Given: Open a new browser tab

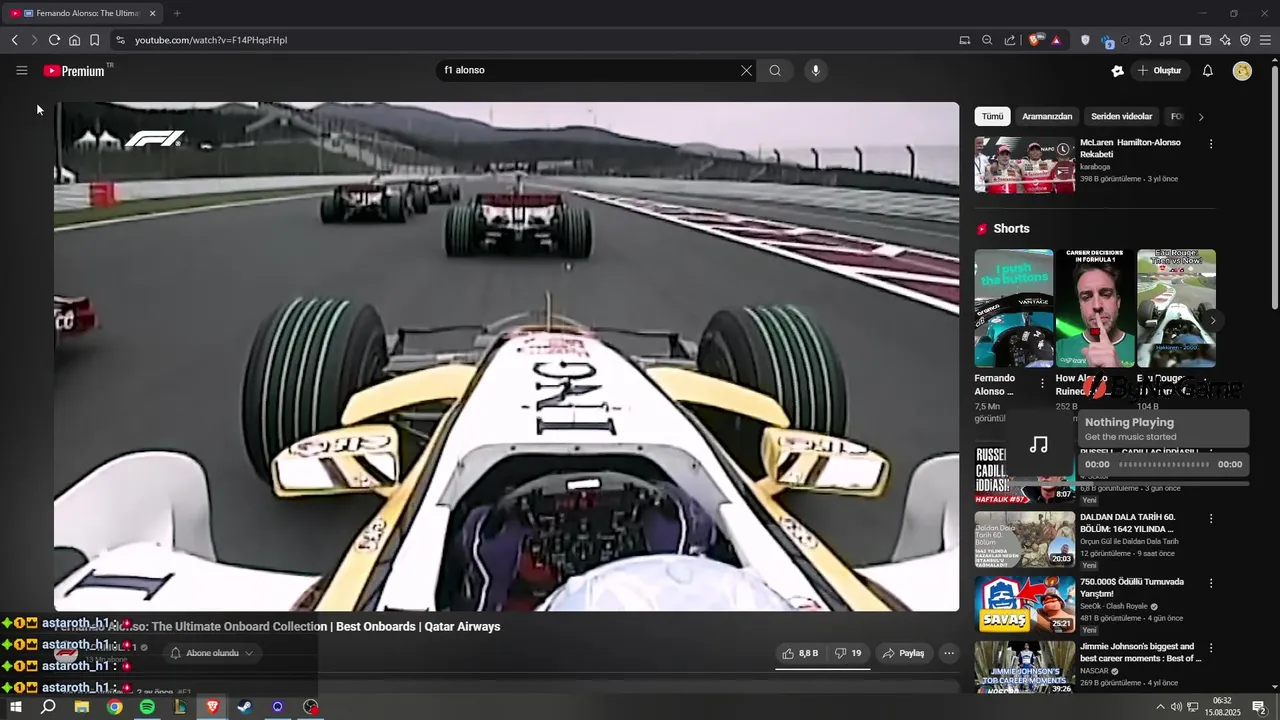Looking at the screenshot, I should click(x=177, y=13).
